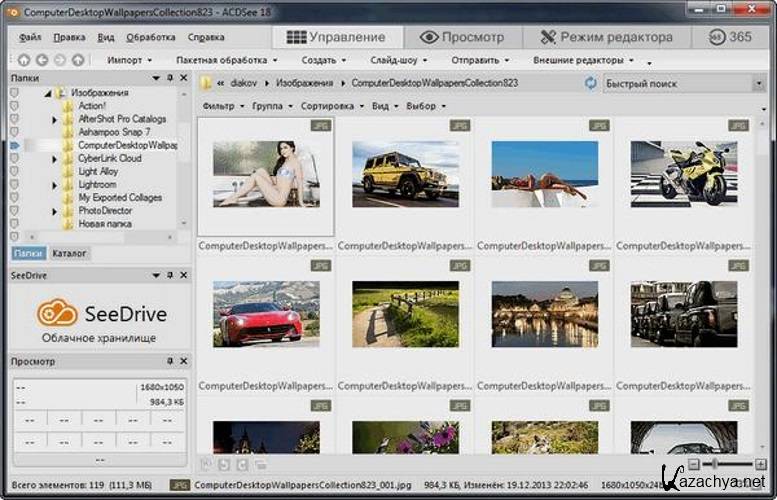Switch to the Режим редактора tab

[606, 37]
